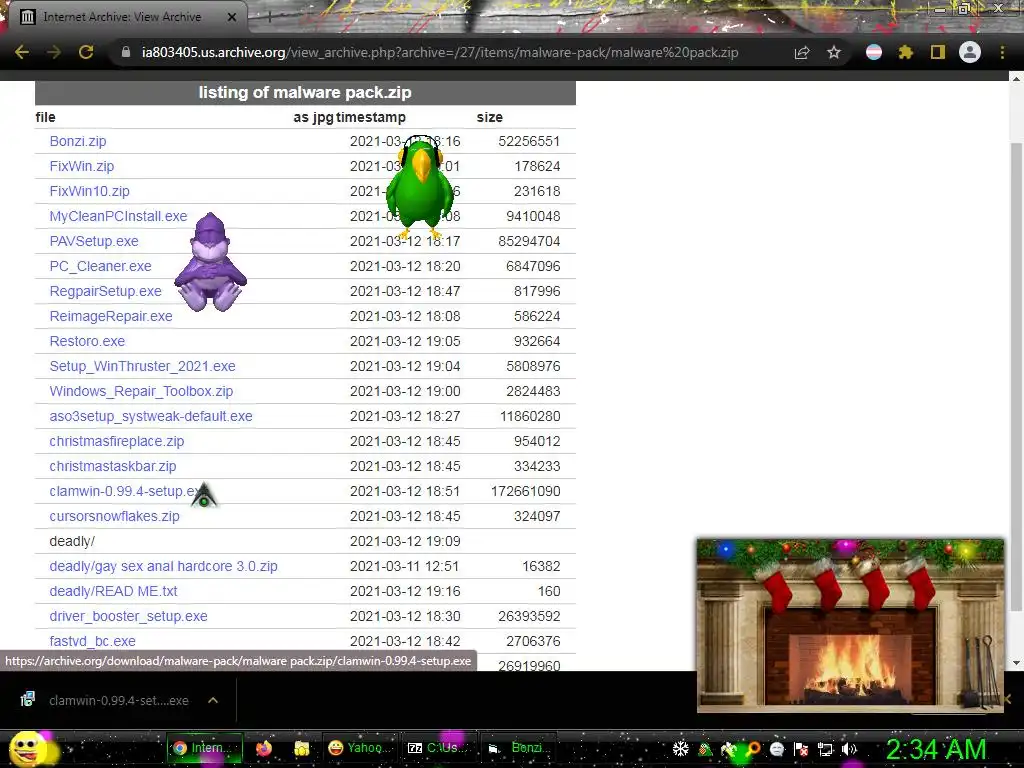Click driver_booster_setup.exe link
This screenshot has height=768, width=1024.
129,616
